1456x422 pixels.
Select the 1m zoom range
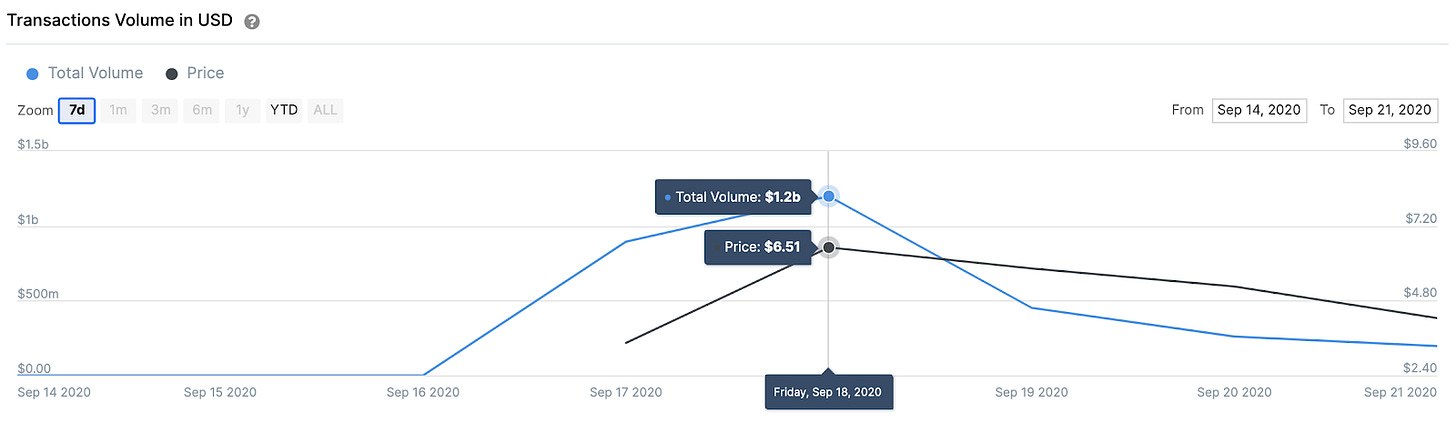tap(118, 110)
